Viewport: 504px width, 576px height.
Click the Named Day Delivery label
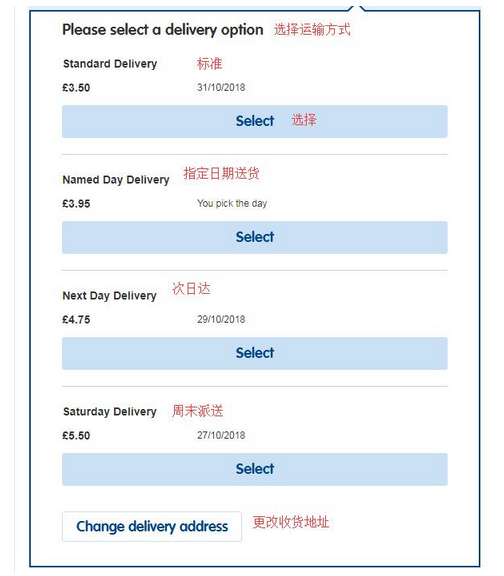pyautogui.click(x=116, y=180)
